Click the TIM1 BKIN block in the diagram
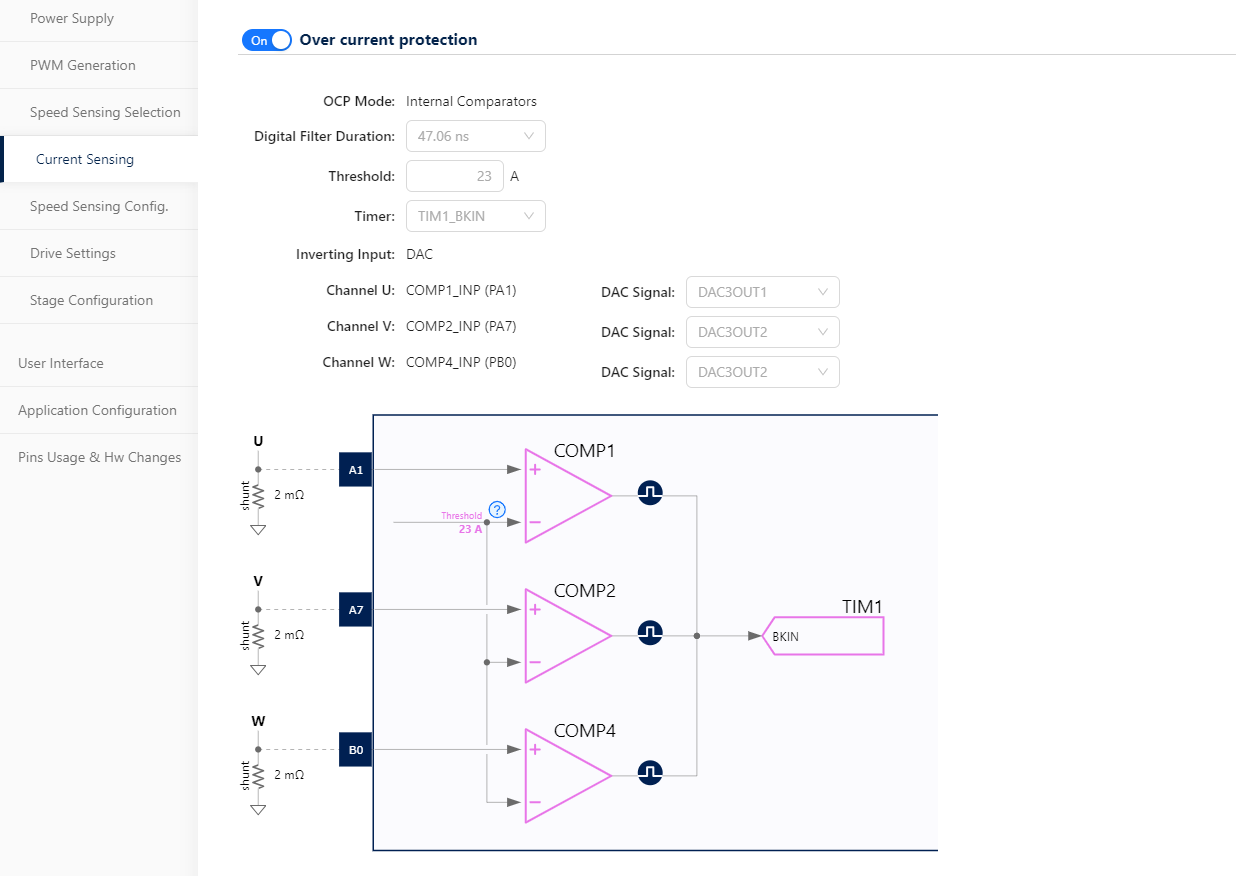This screenshot has width=1236, height=876. click(x=822, y=635)
